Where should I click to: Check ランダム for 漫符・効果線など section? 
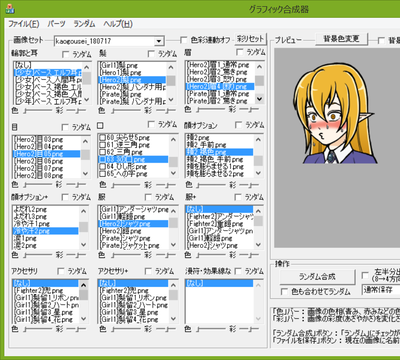click(238, 271)
